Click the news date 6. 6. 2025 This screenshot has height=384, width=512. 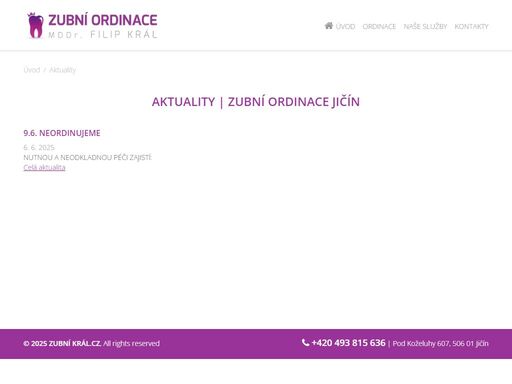point(39,147)
